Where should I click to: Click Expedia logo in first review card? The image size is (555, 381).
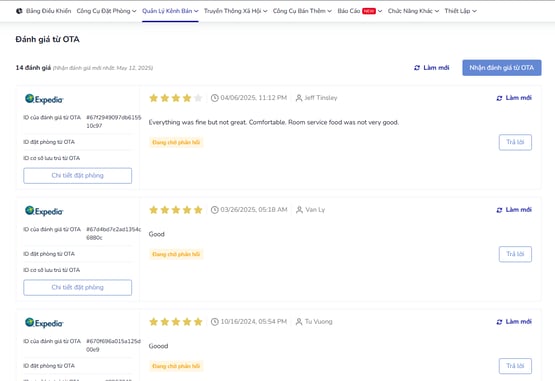44,99
